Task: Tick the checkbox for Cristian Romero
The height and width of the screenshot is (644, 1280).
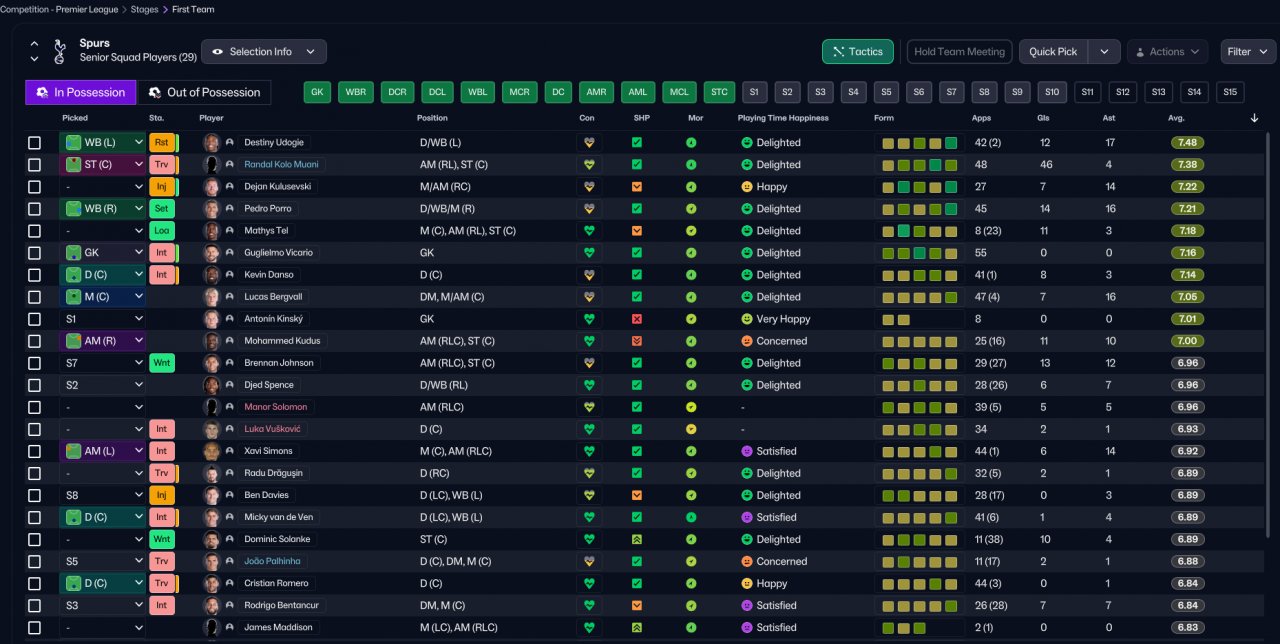Action: click(x=34, y=583)
